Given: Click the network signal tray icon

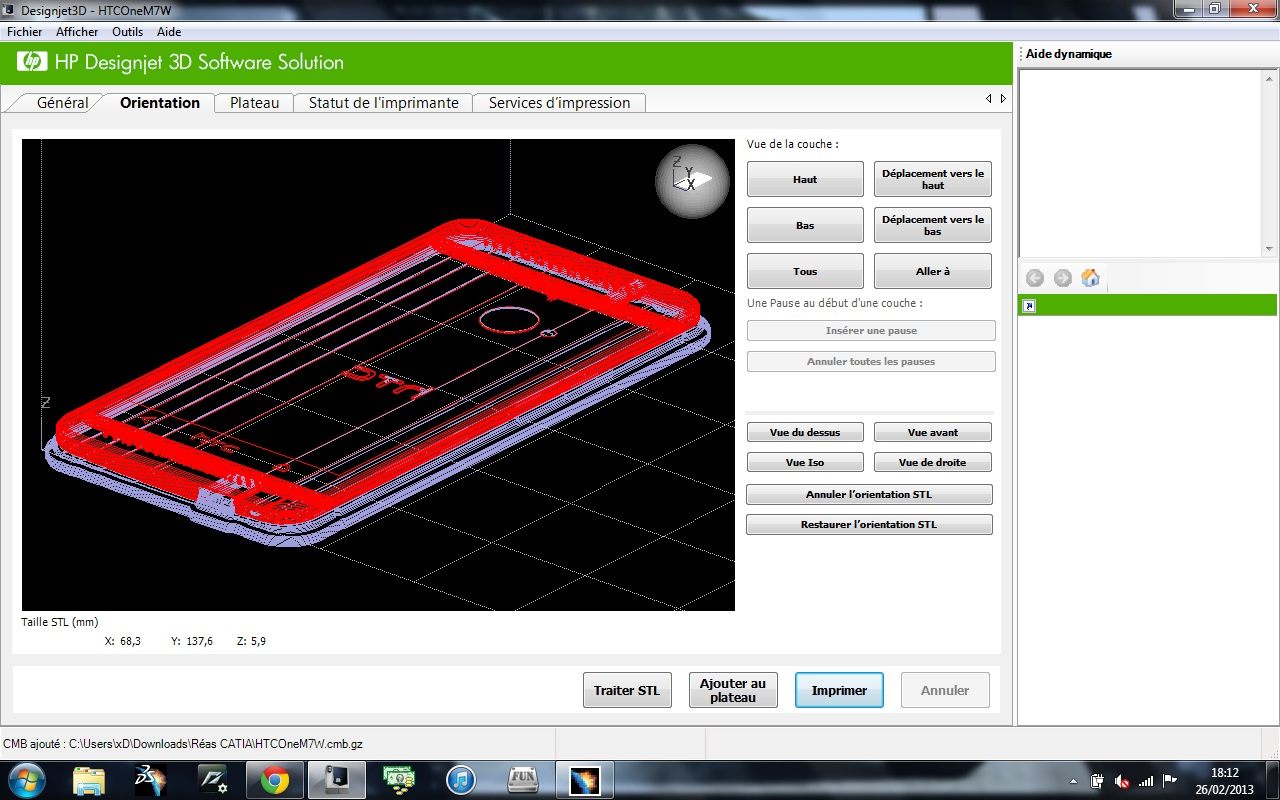Looking at the screenshot, I should 1146,780.
